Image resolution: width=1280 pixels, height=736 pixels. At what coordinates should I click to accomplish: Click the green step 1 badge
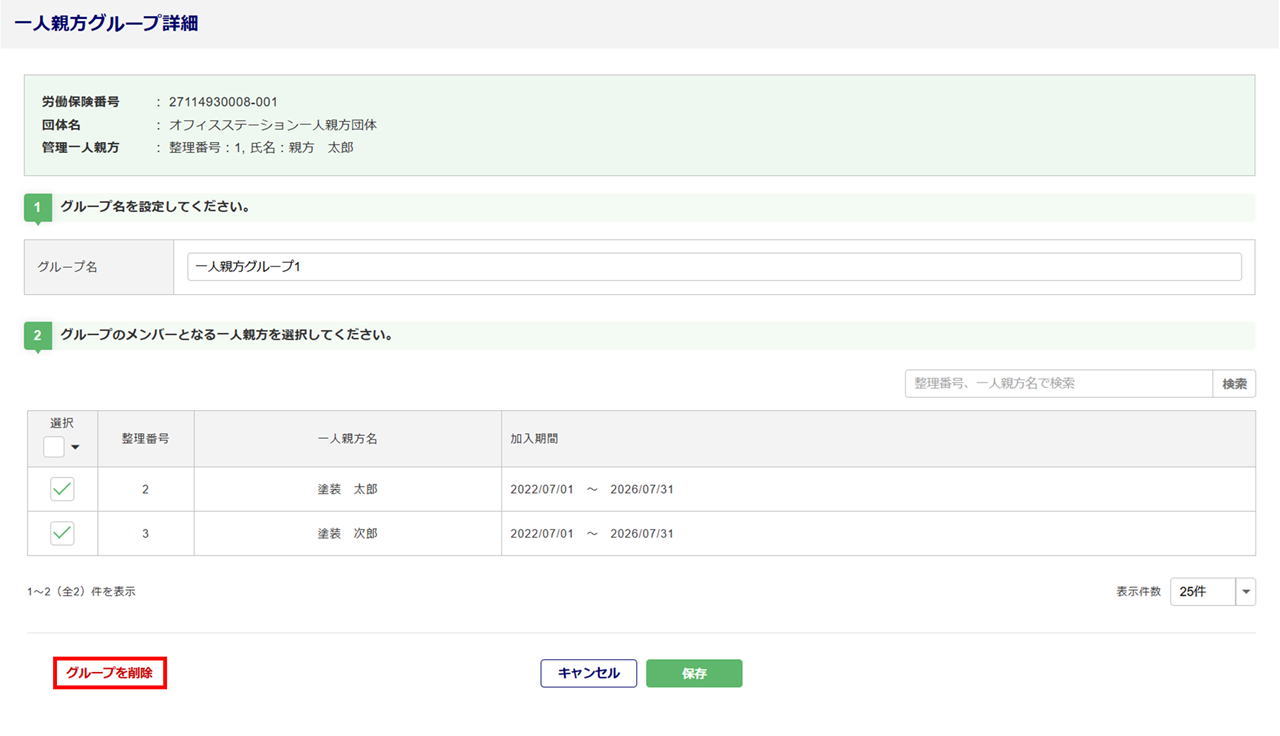pyautogui.click(x=38, y=208)
